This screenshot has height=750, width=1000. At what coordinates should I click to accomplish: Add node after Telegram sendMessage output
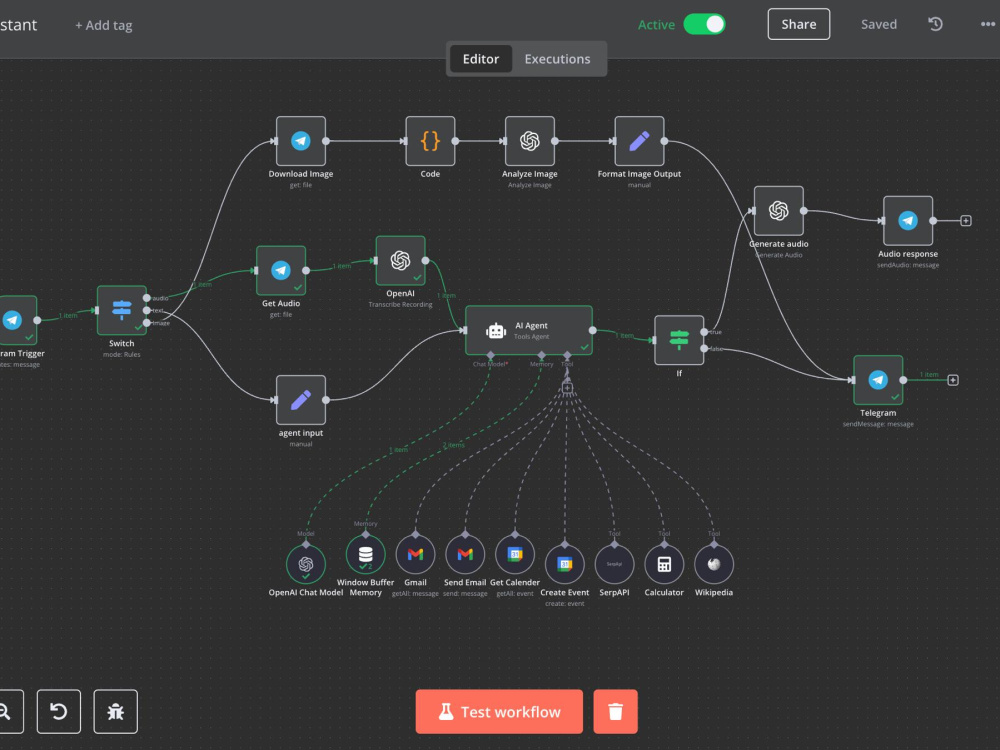(x=953, y=380)
